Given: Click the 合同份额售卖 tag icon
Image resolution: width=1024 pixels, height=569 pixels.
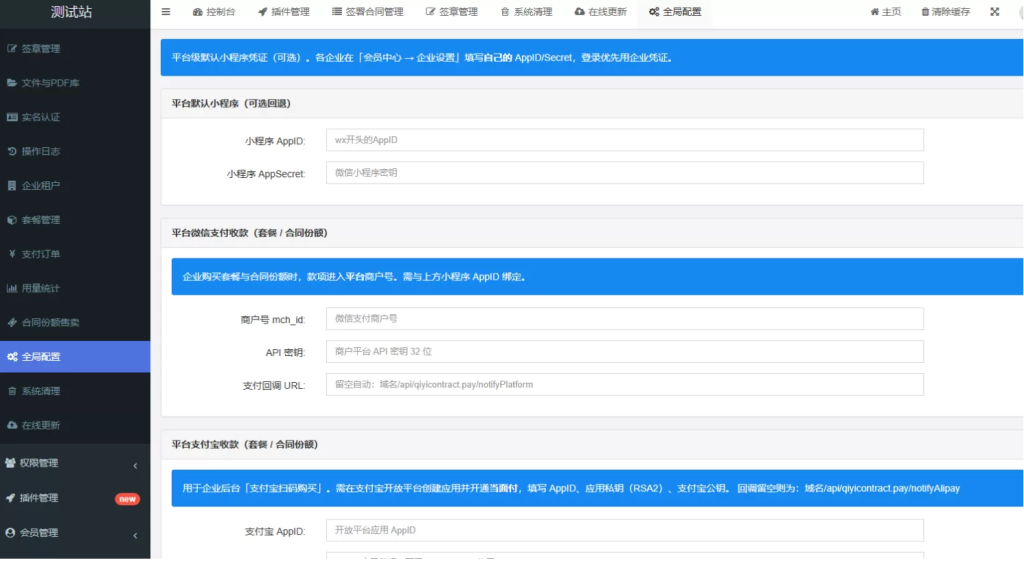Looking at the screenshot, I should (x=12, y=322).
